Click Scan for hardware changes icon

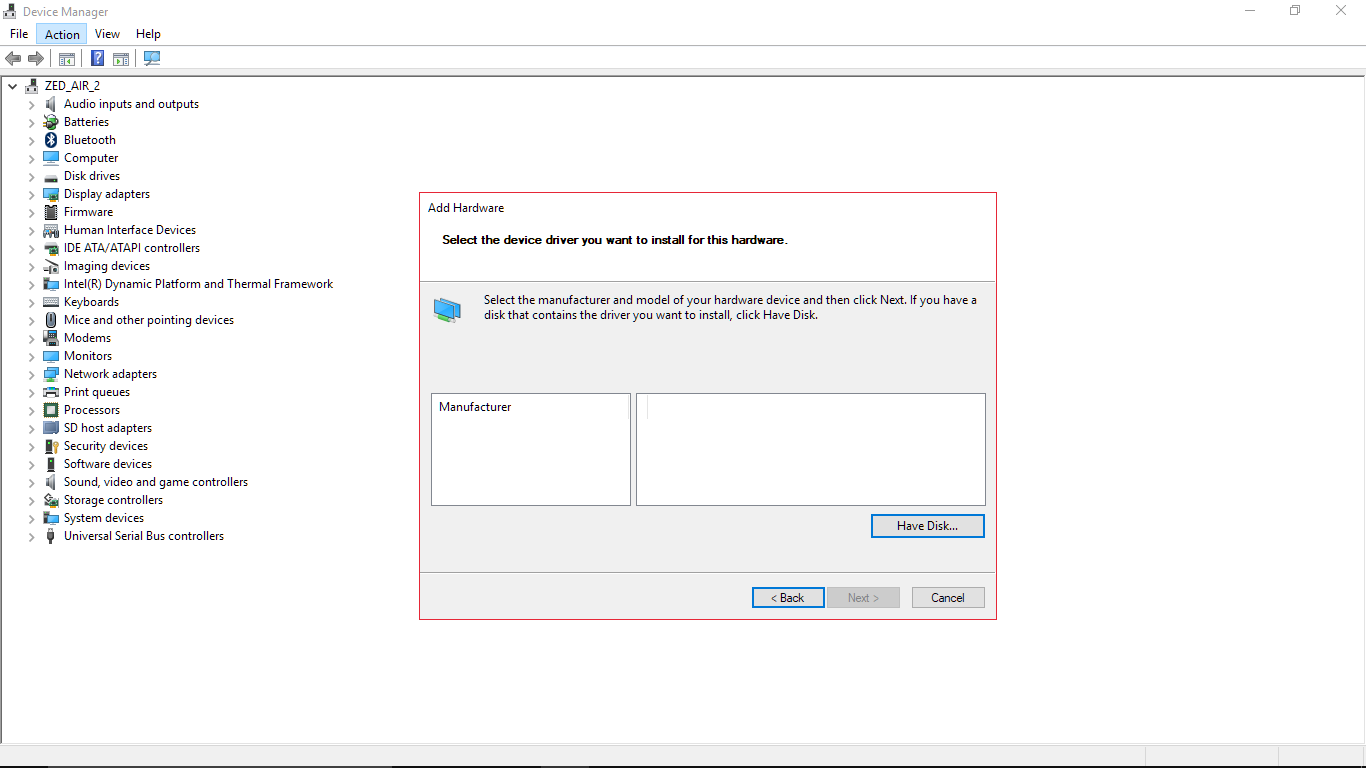[x=152, y=59]
